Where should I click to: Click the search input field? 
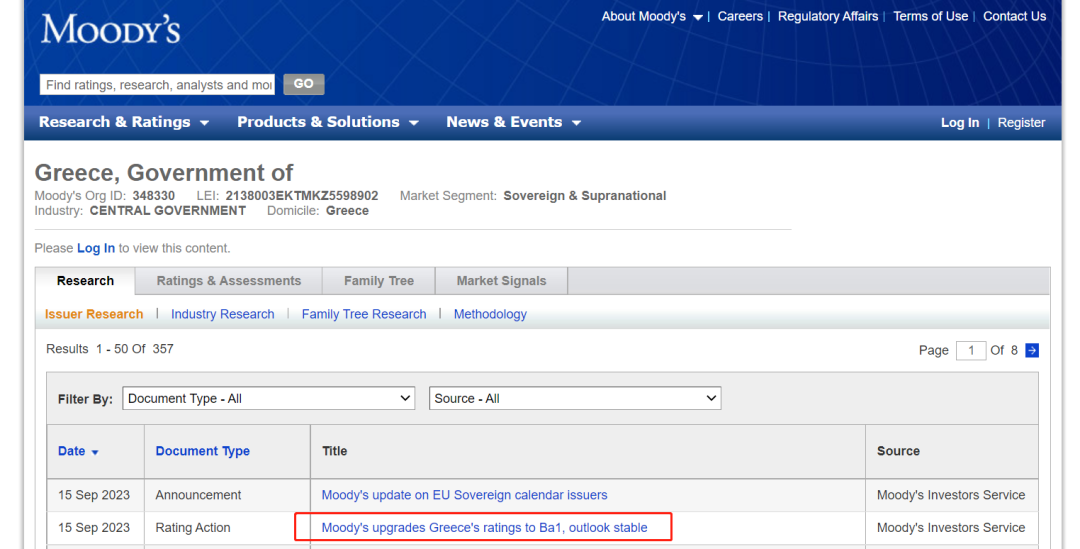click(x=158, y=85)
